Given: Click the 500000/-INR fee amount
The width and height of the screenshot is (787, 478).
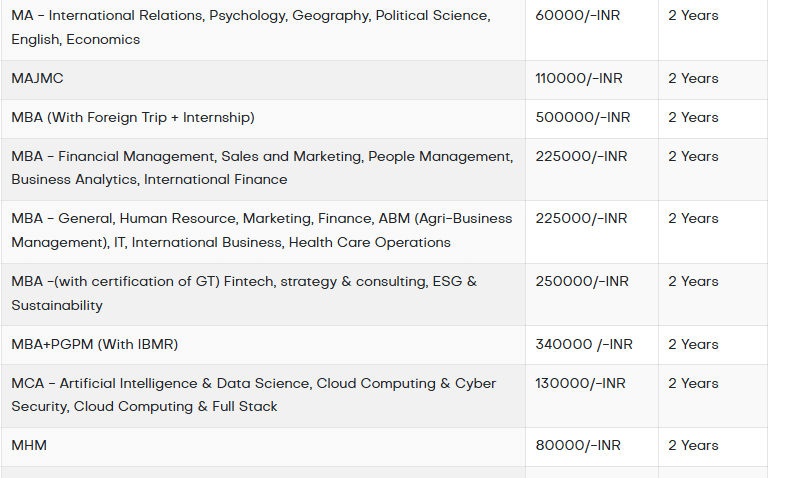Looking at the screenshot, I should coord(583,117).
